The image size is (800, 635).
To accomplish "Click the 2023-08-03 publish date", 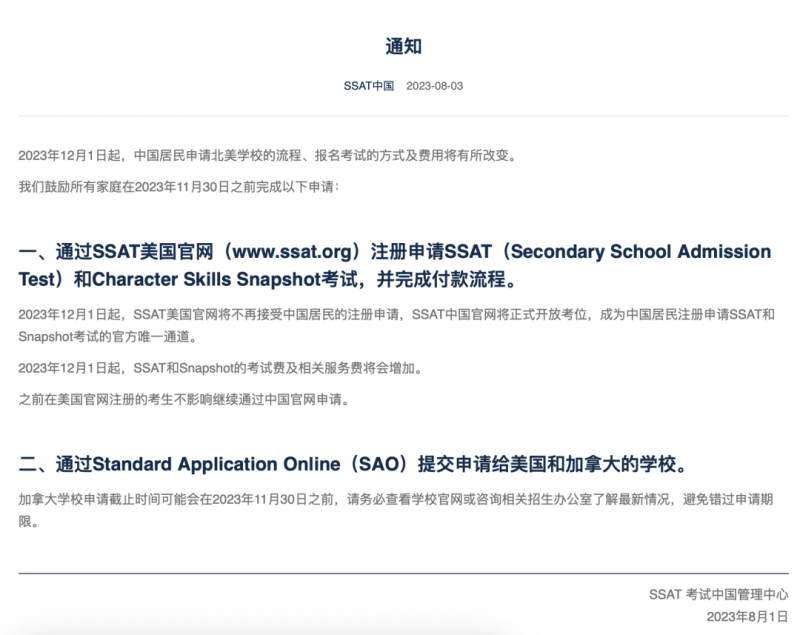I will click(x=435, y=86).
